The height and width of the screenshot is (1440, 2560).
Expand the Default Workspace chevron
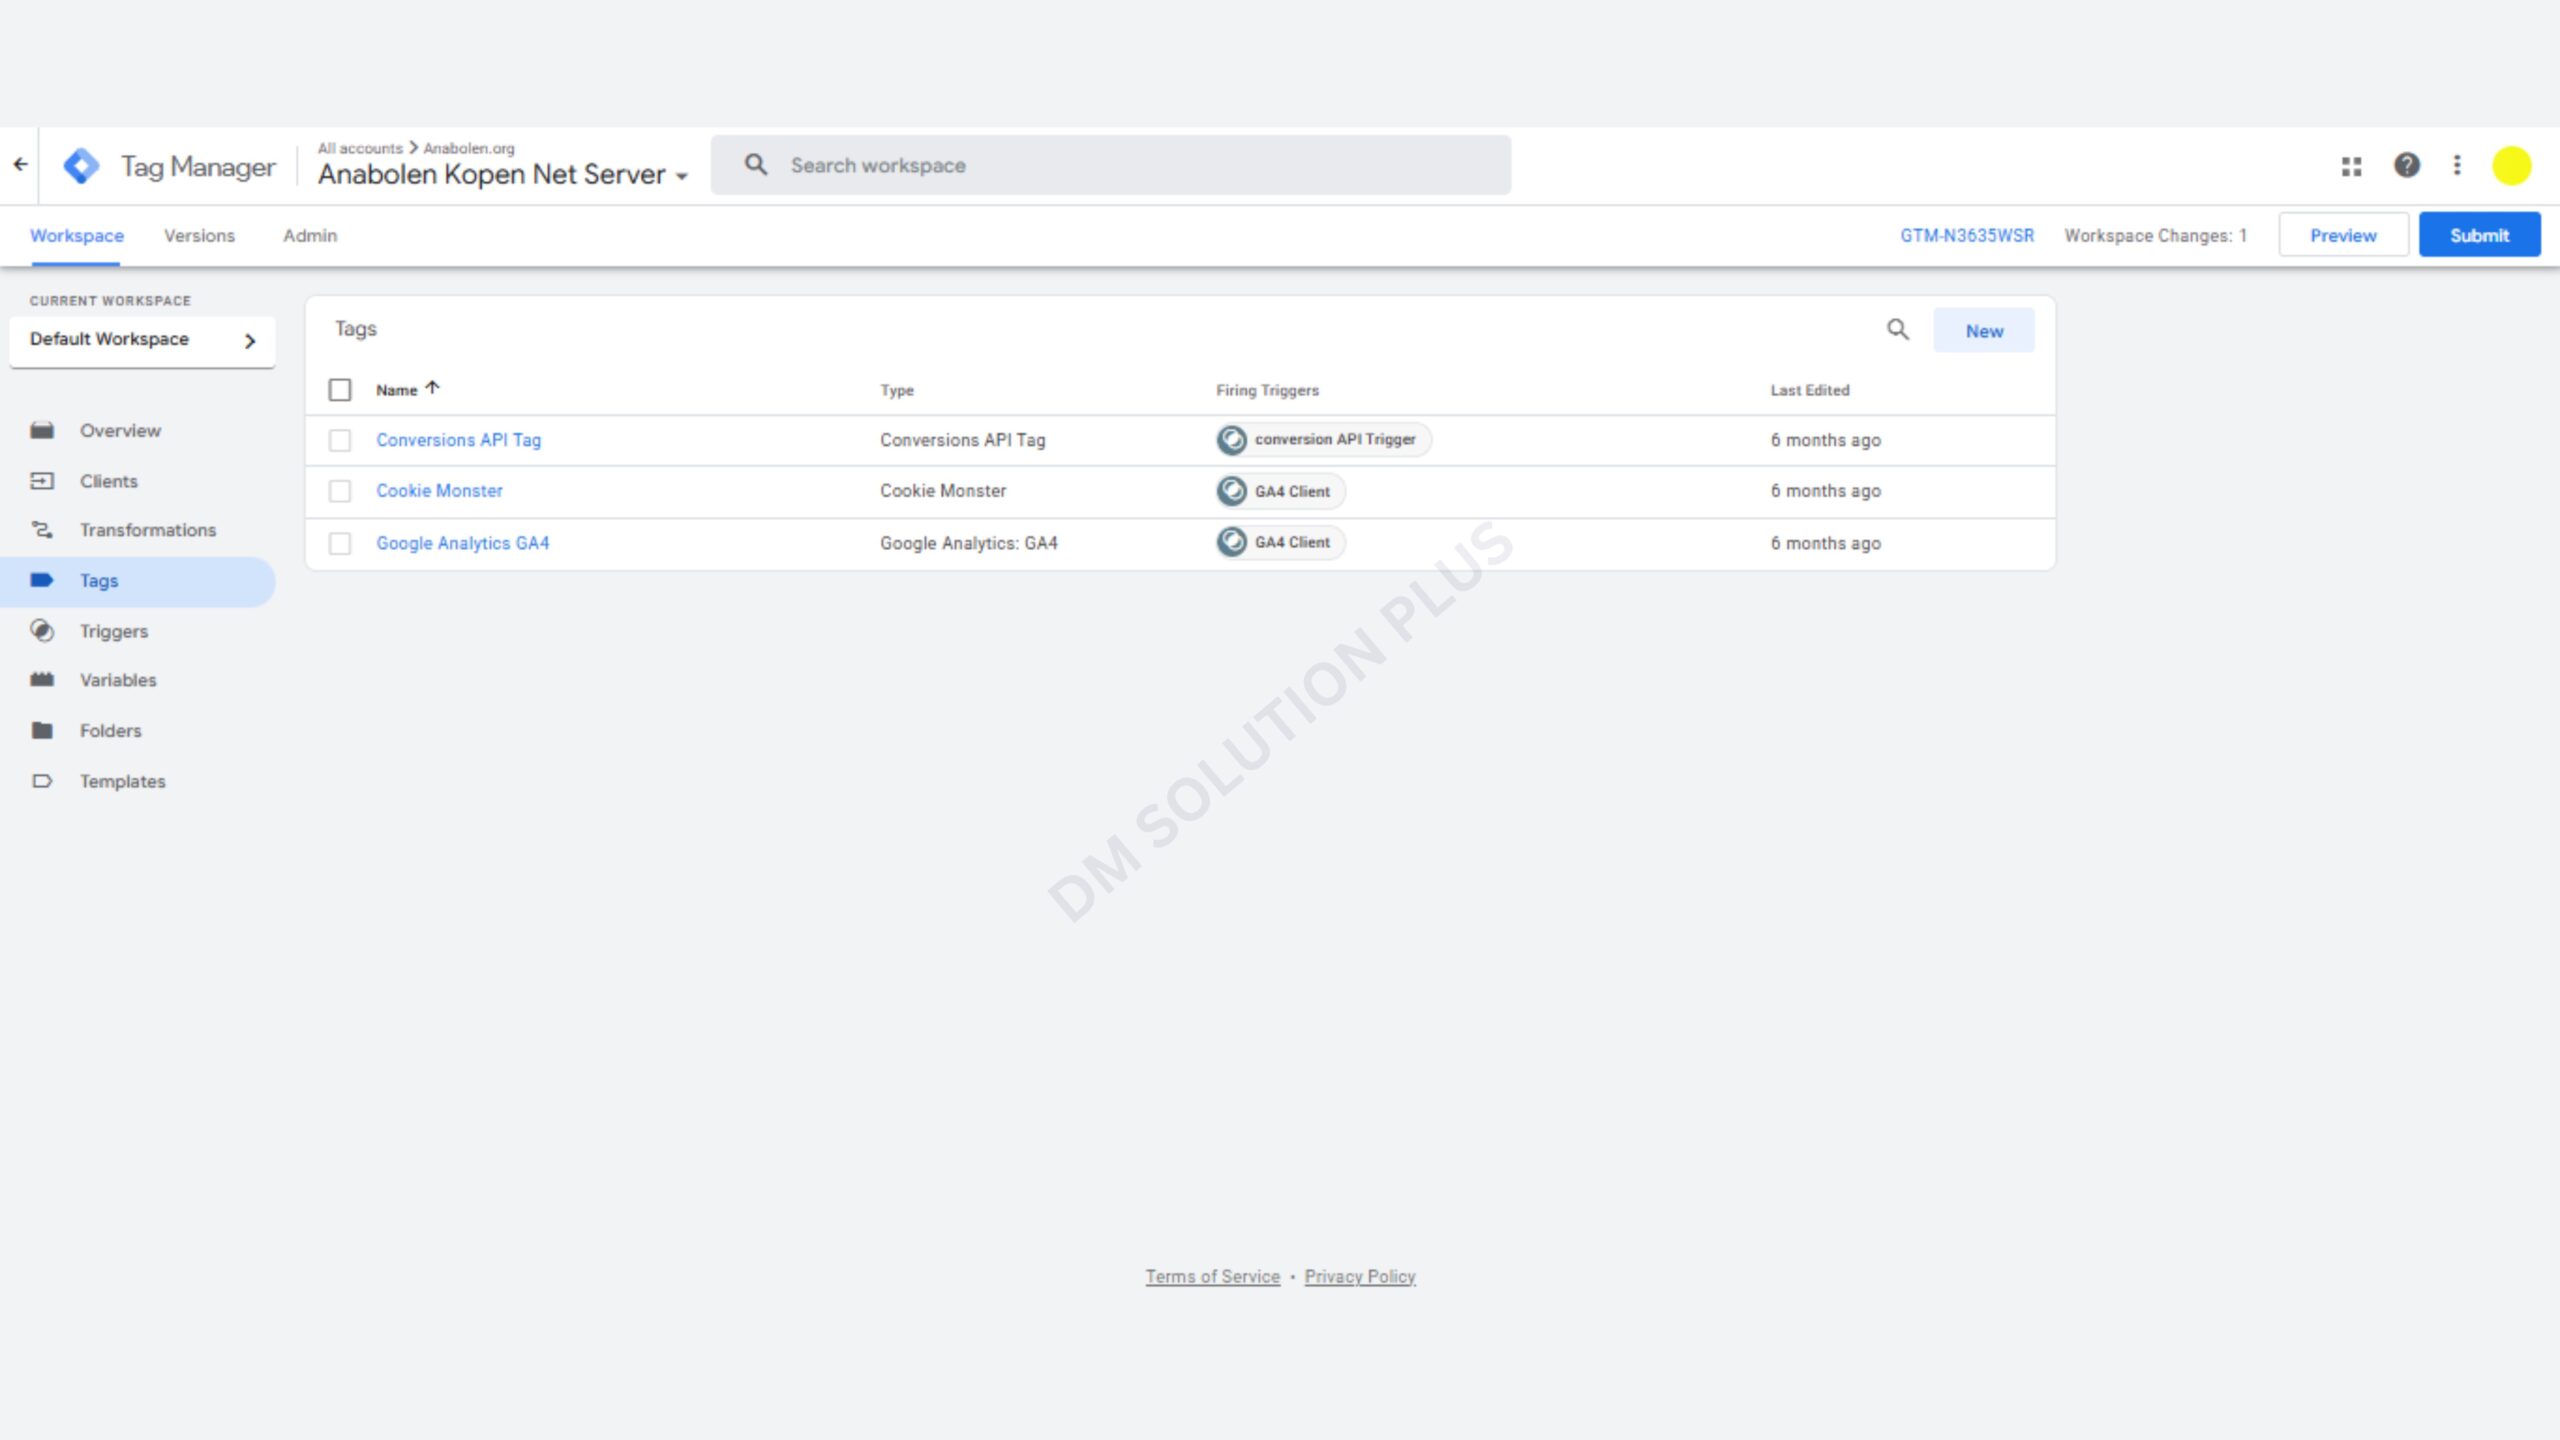point(250,341)
